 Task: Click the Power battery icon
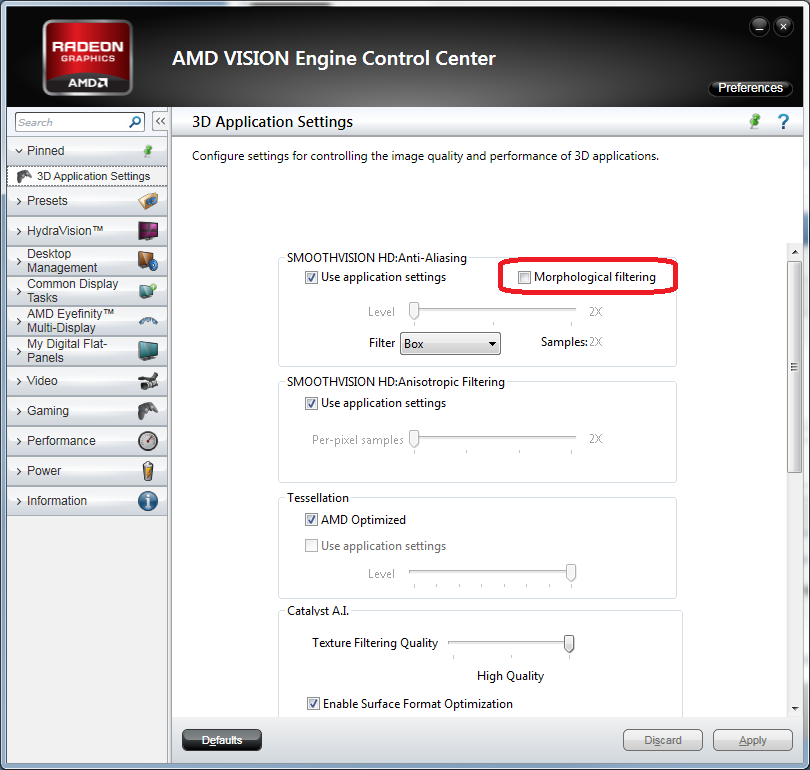(x=148, y=471)
